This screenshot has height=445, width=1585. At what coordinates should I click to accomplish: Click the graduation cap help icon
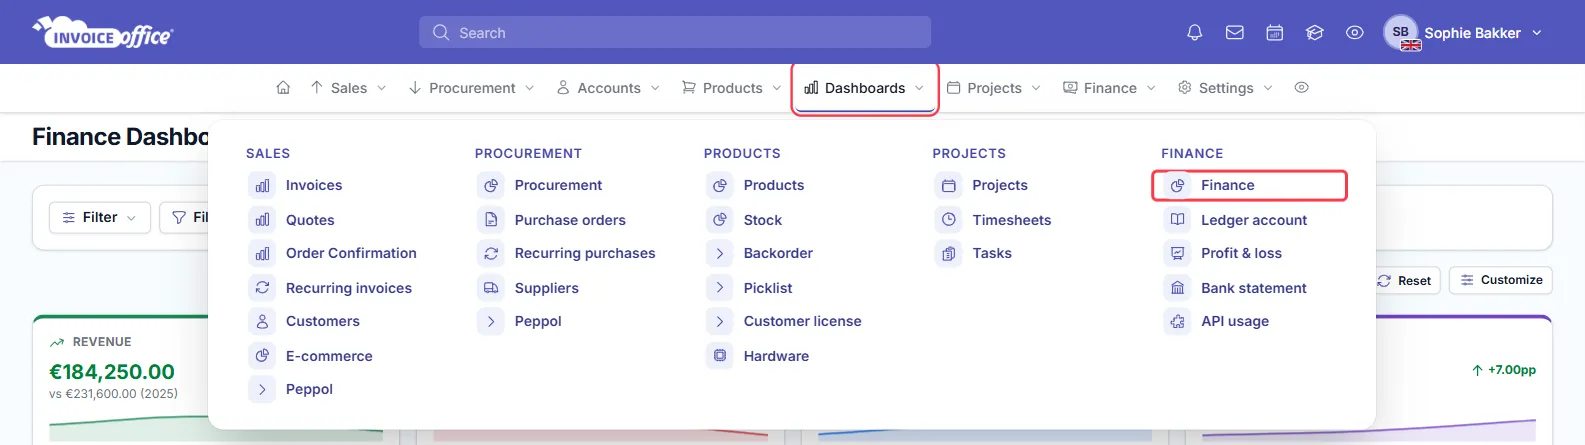[1314, 33]
